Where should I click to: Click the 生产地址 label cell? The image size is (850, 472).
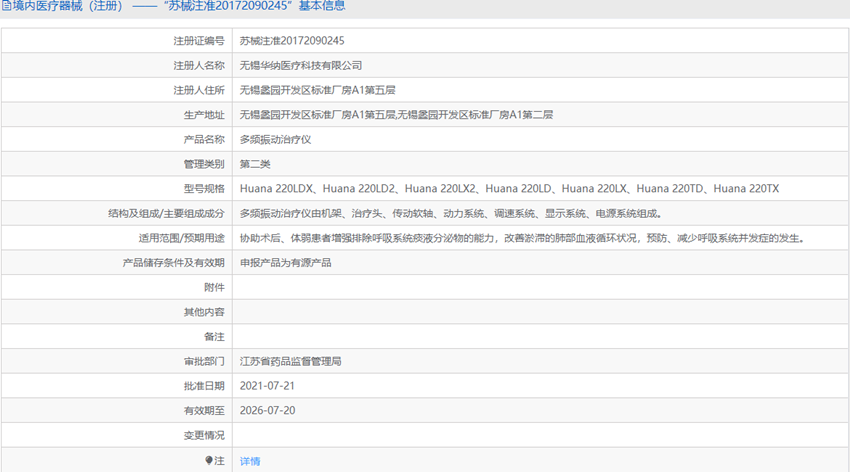pos(117,115)
